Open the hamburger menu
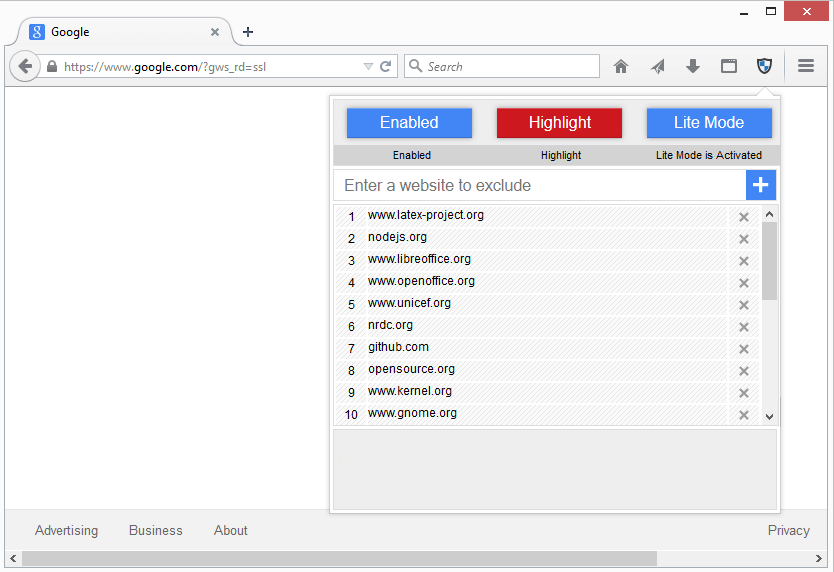Image resolution: width=834 pixels, height=572 pixels. pyautogui.click(x=806, y=66)
